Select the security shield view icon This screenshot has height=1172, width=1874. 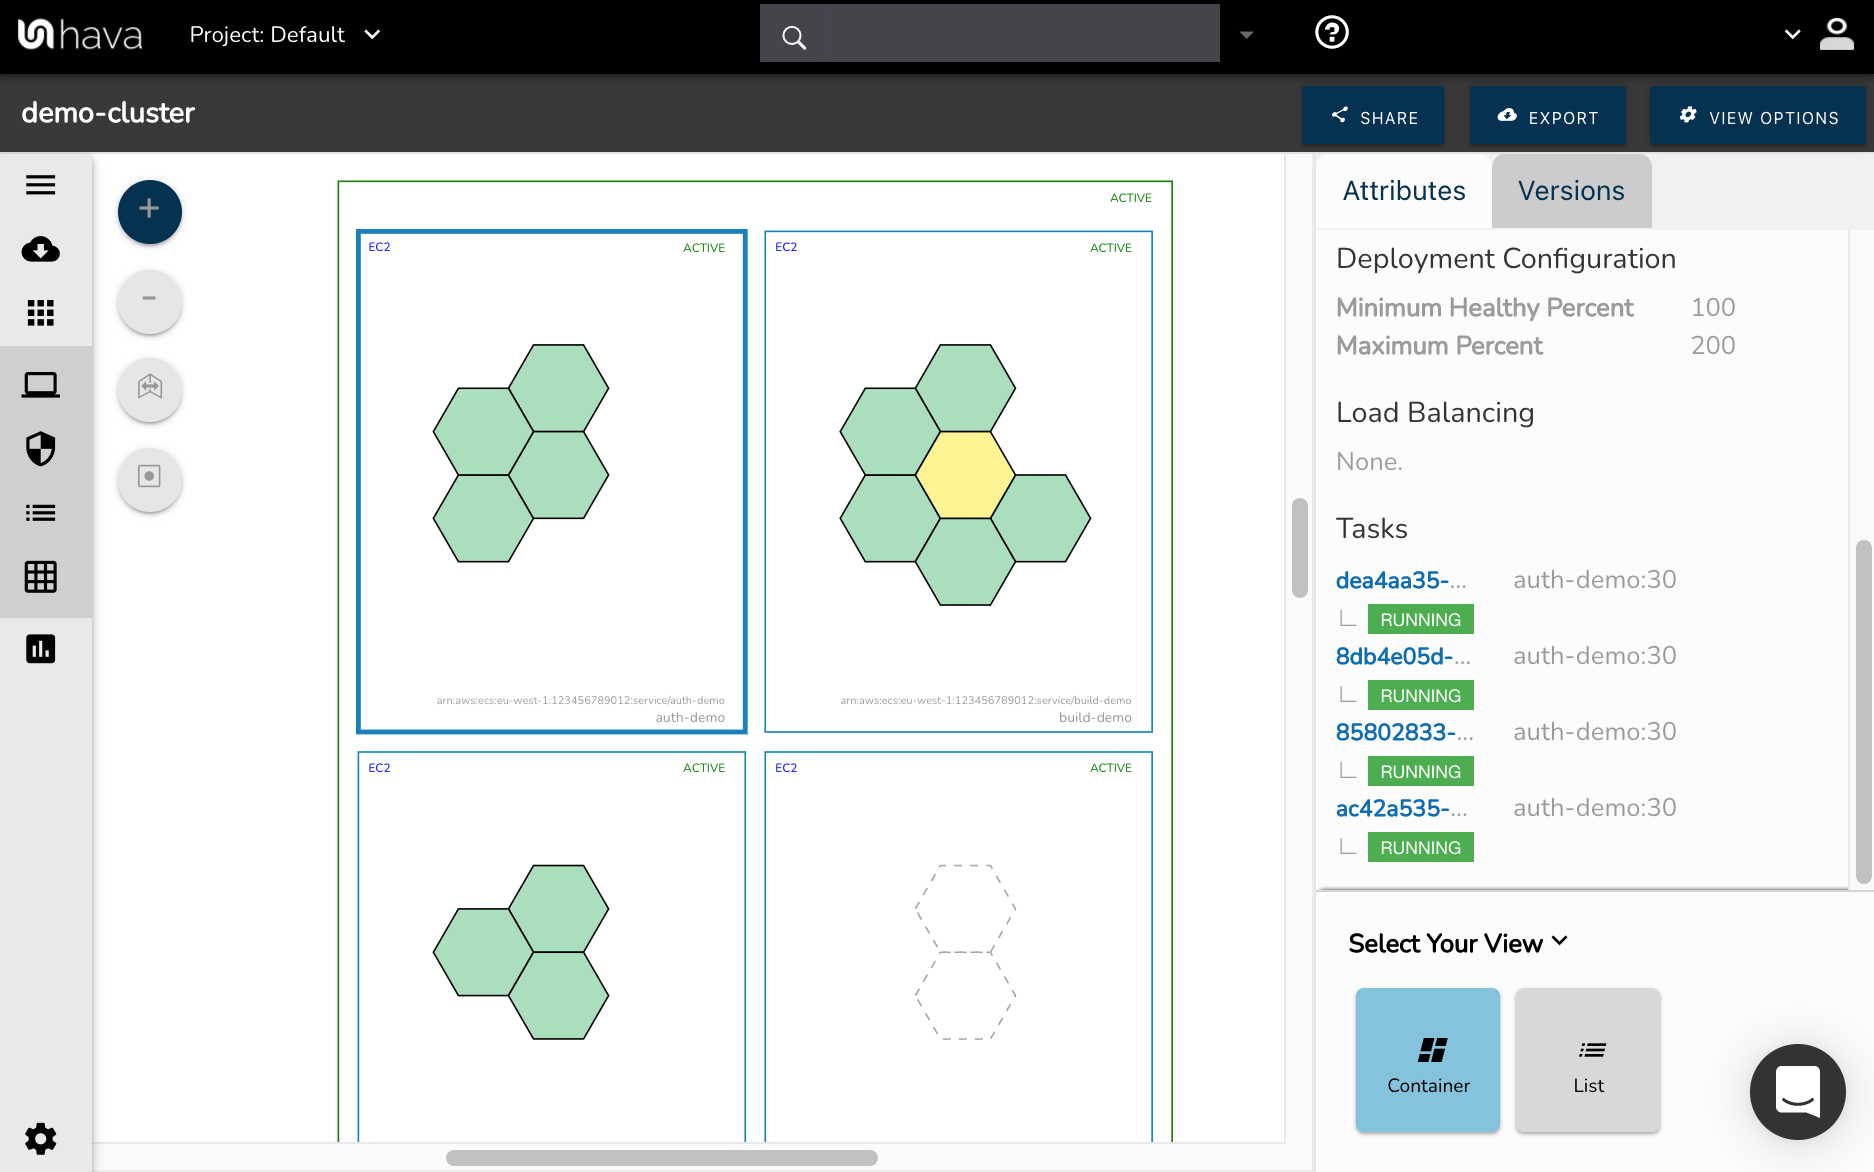(40, 449)
